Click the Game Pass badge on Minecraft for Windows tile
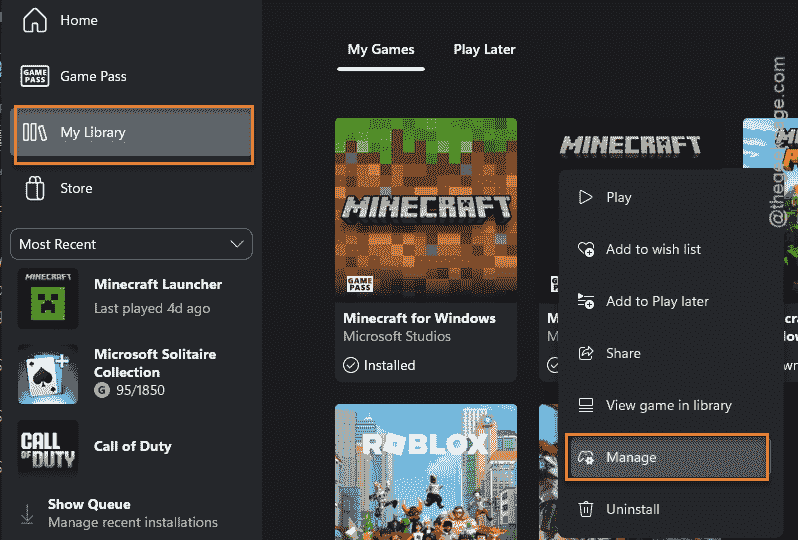The image size is (798, 540). pyautogui.click(x=360, y=284)
